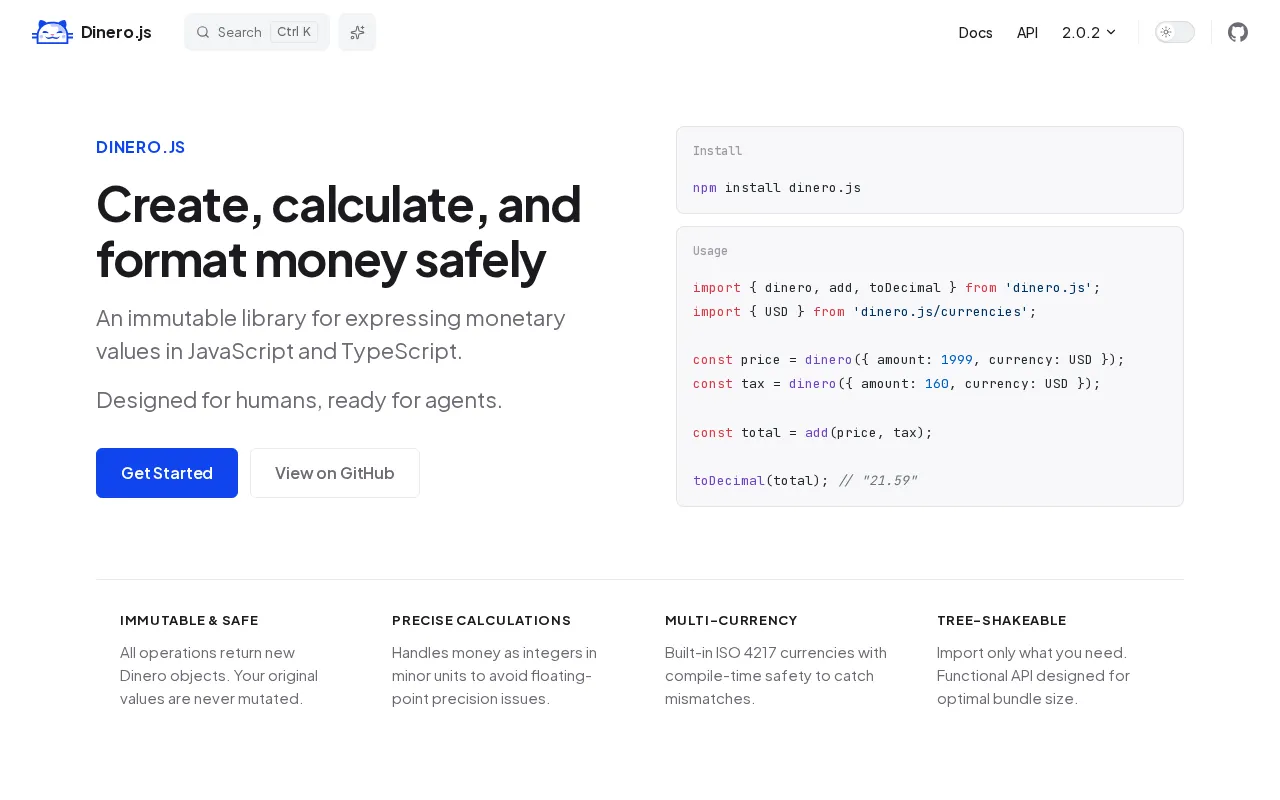Image resolution: width=1280 pixels, height=800 pixels.
Task: Click the 'const total = add(price, tax)' line
Action: (813, 432)
